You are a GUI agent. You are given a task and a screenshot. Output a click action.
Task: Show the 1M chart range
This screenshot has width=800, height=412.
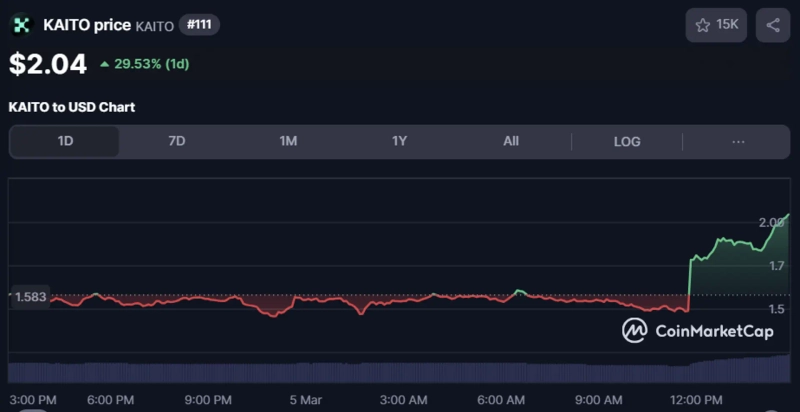(288, 141)
